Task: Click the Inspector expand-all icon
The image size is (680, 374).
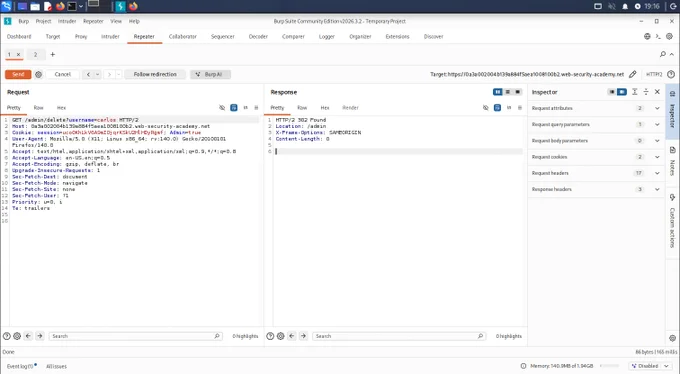Action: point(634,92)
